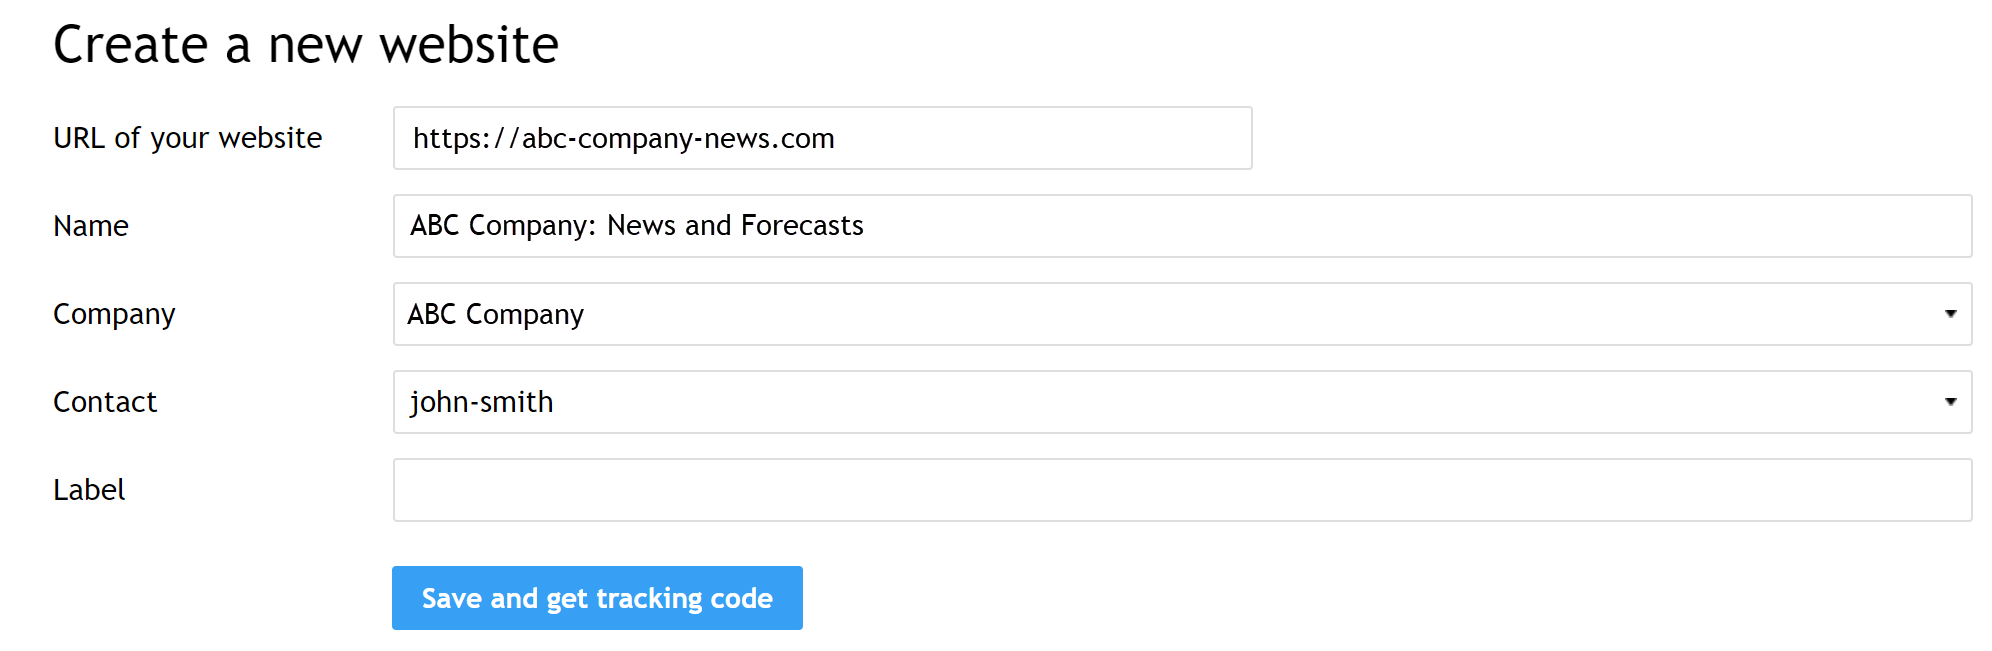Click the Create a new website heading

tap(307, 44)
